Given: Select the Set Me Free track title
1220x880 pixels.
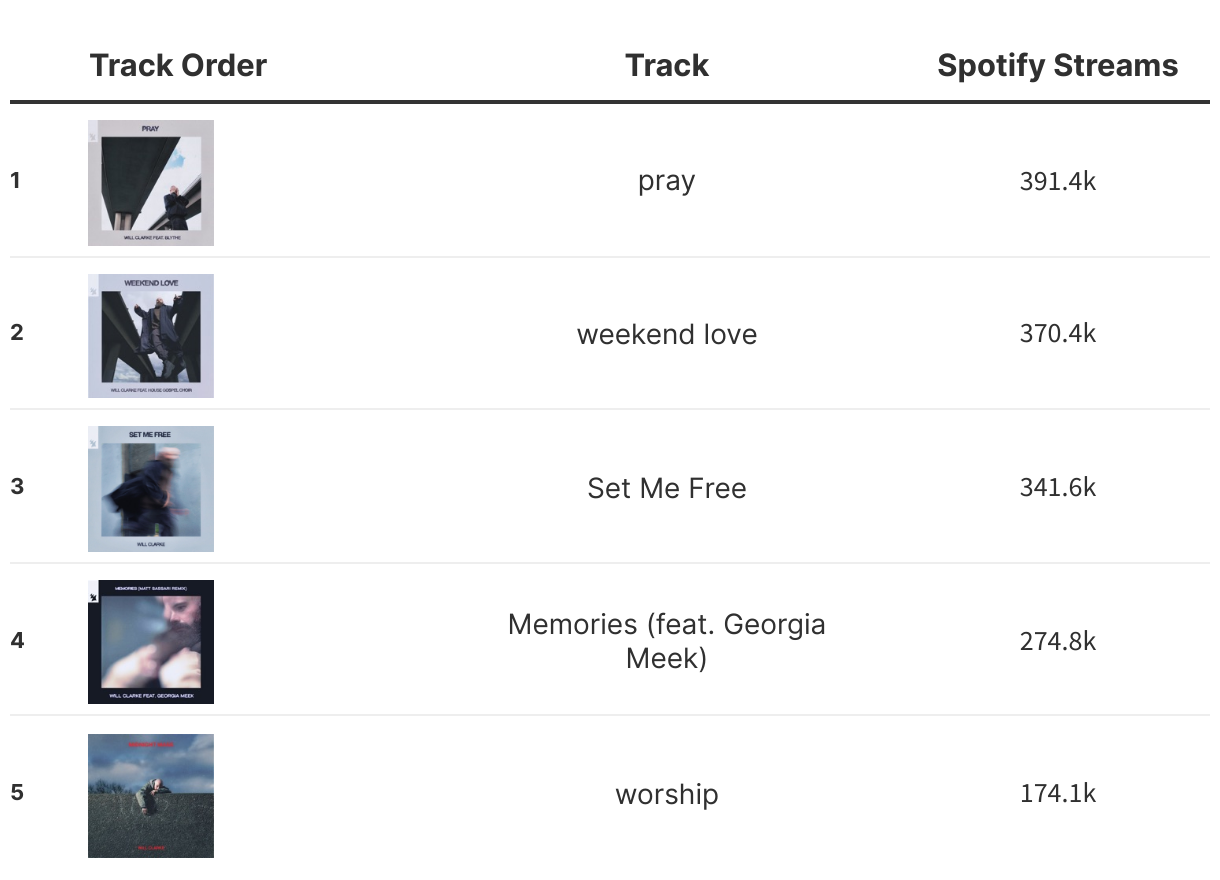Looking at the screenshot, I should 667,488.
